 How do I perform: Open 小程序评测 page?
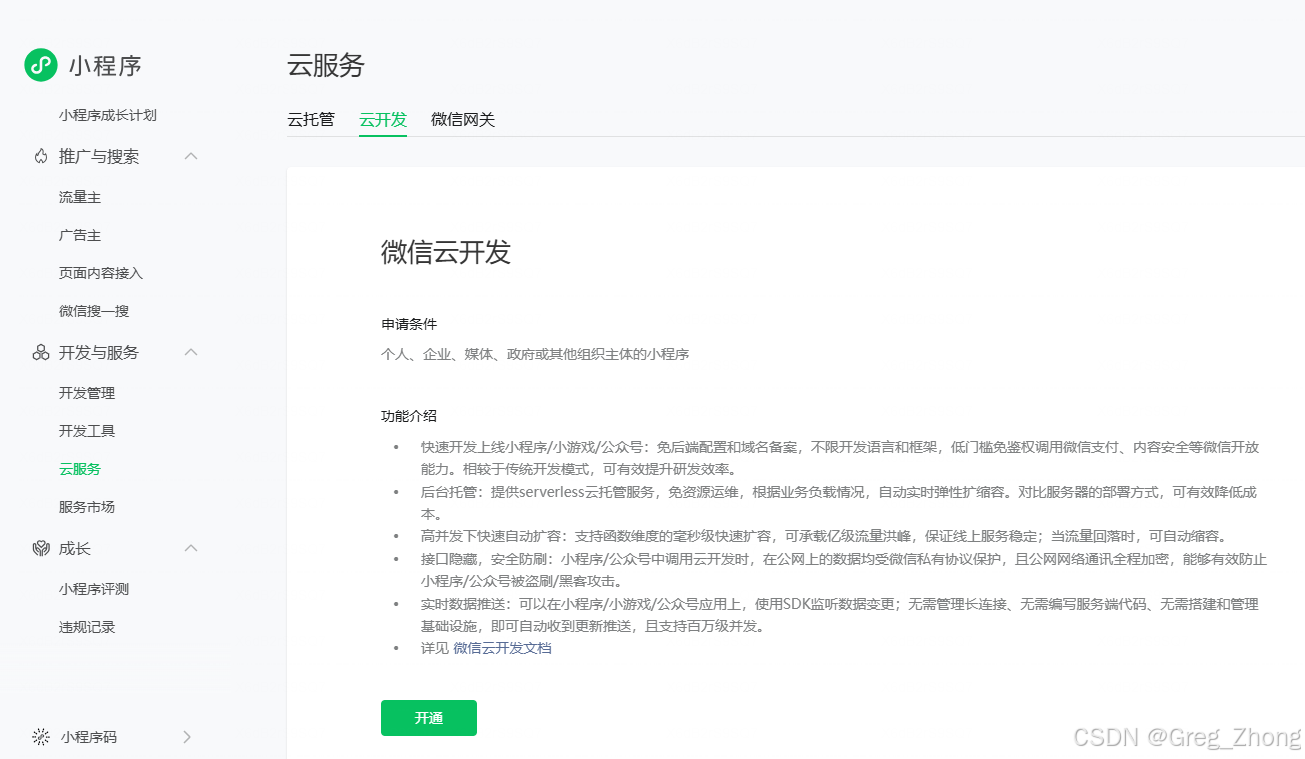tap(94, 589)
